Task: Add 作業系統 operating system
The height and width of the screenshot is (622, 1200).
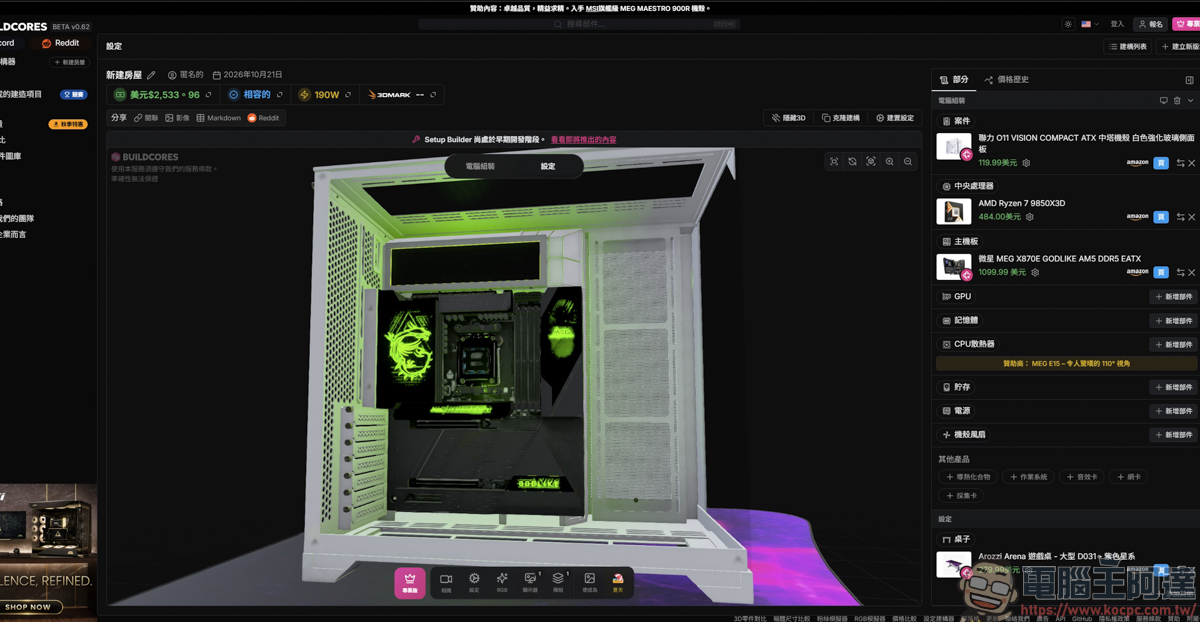Action: 1028,477
